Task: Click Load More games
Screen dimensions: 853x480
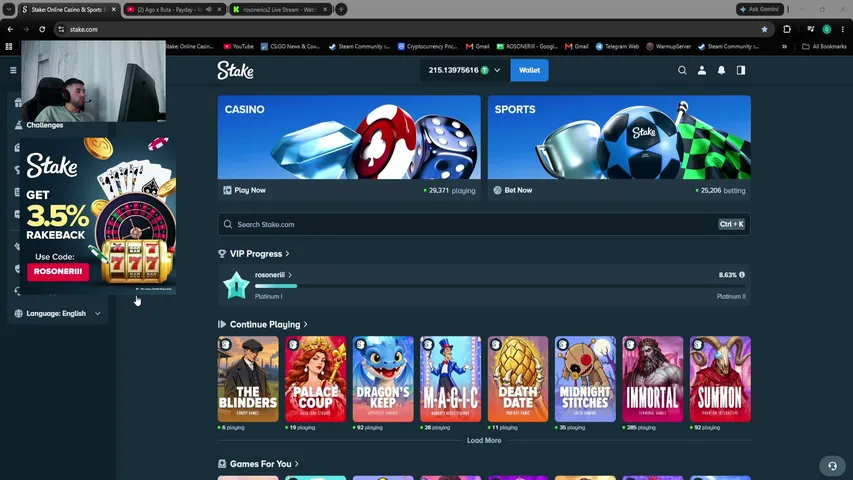Action: point(484,440)
